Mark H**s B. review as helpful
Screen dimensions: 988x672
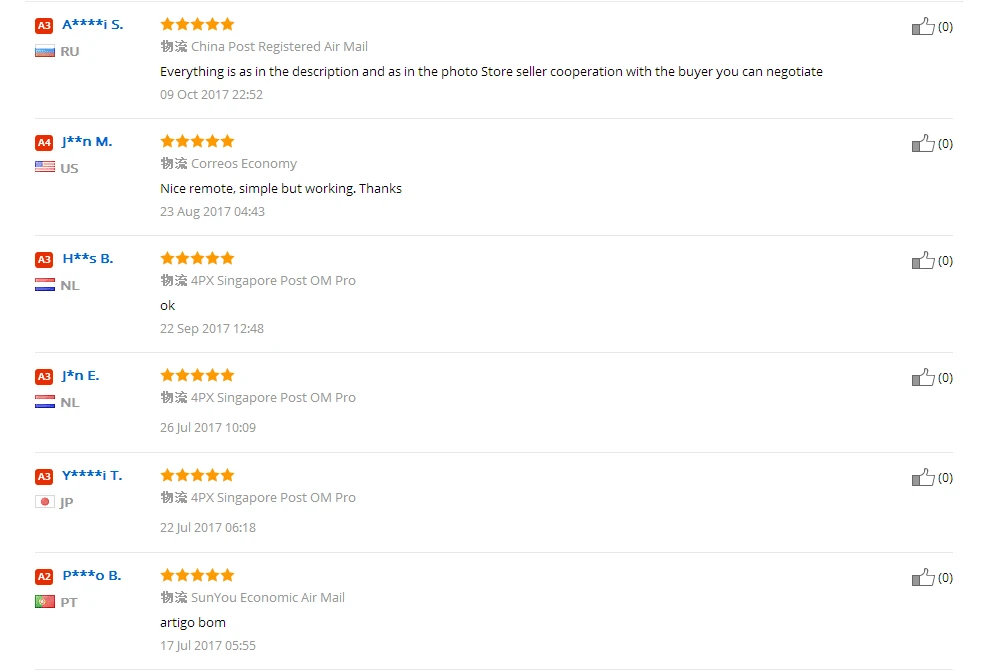point(923,261)
